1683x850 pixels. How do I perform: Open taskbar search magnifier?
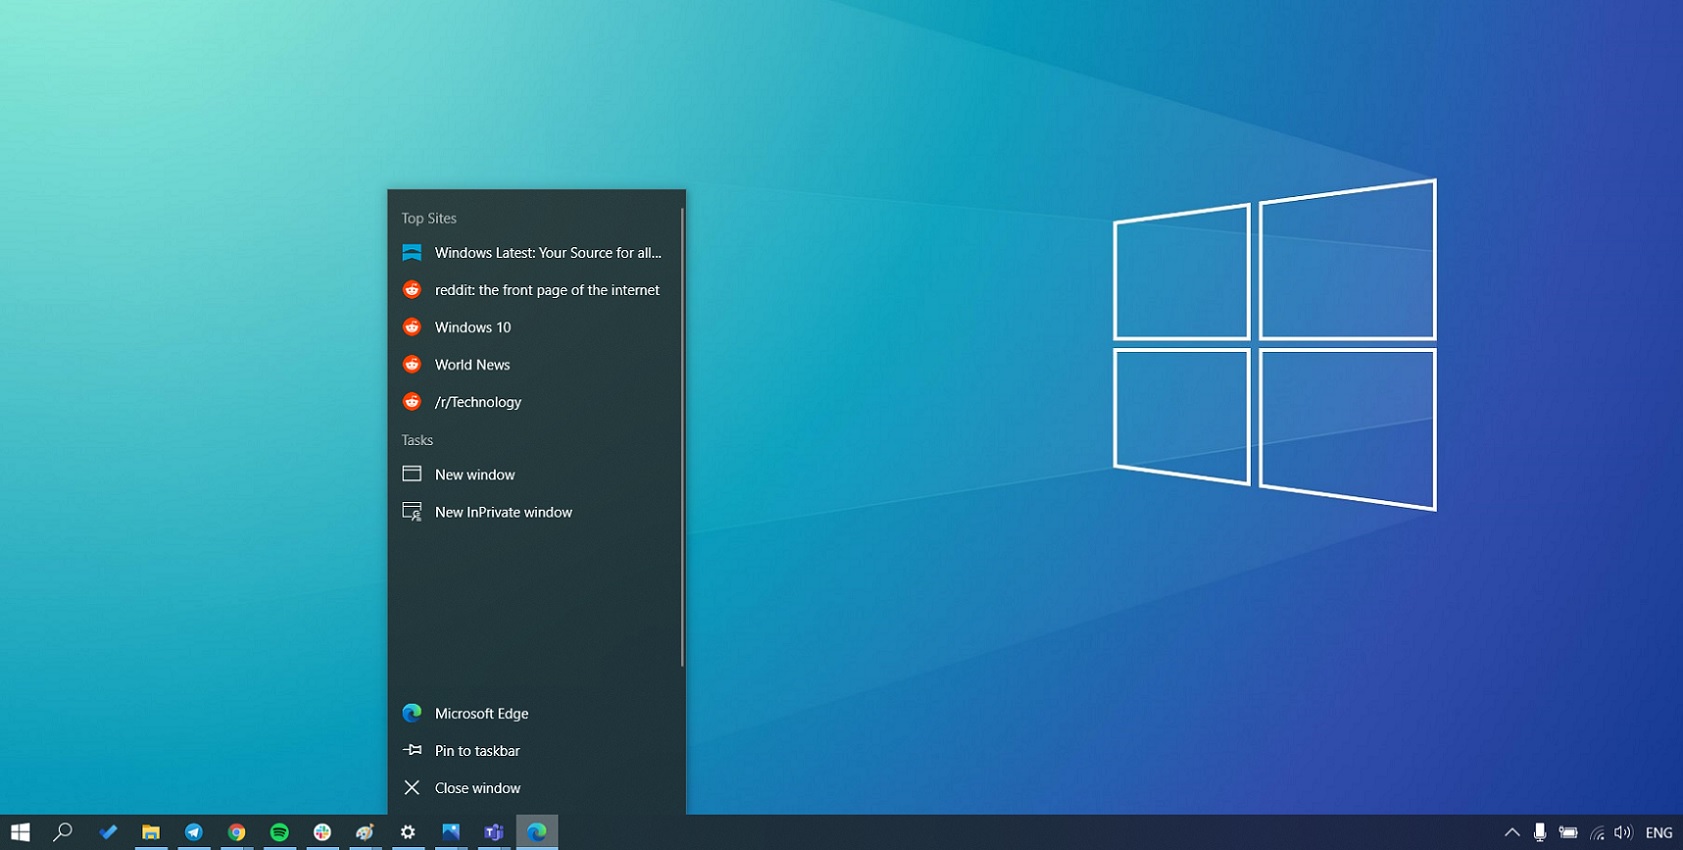click(x=63, y=832)
